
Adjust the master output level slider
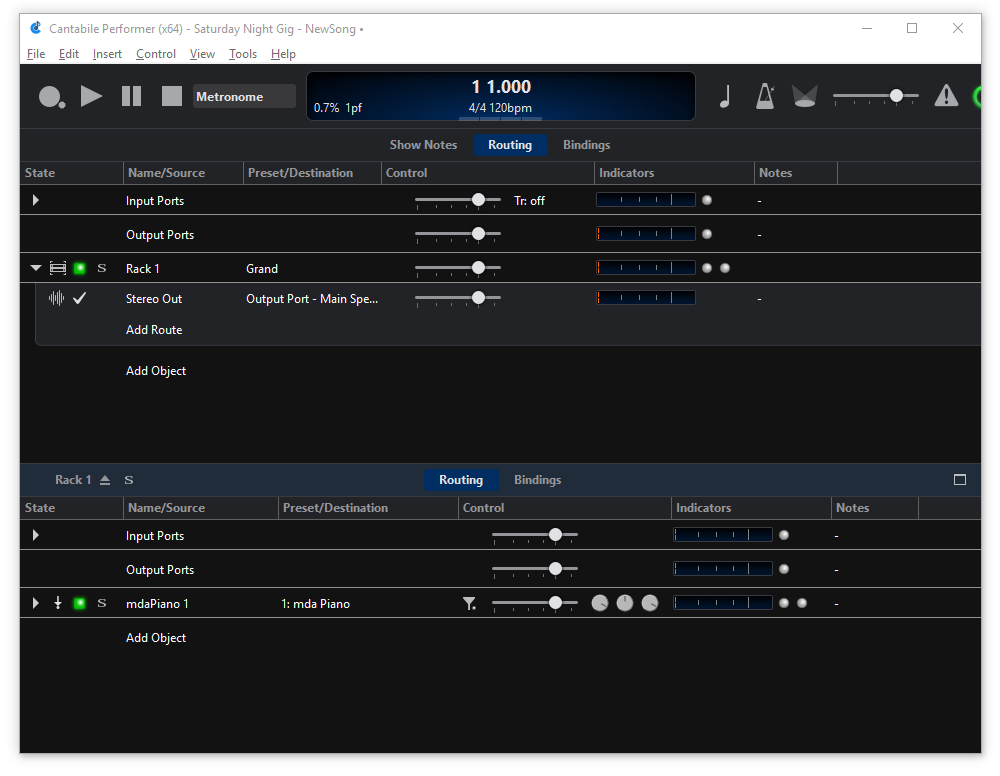876,96
